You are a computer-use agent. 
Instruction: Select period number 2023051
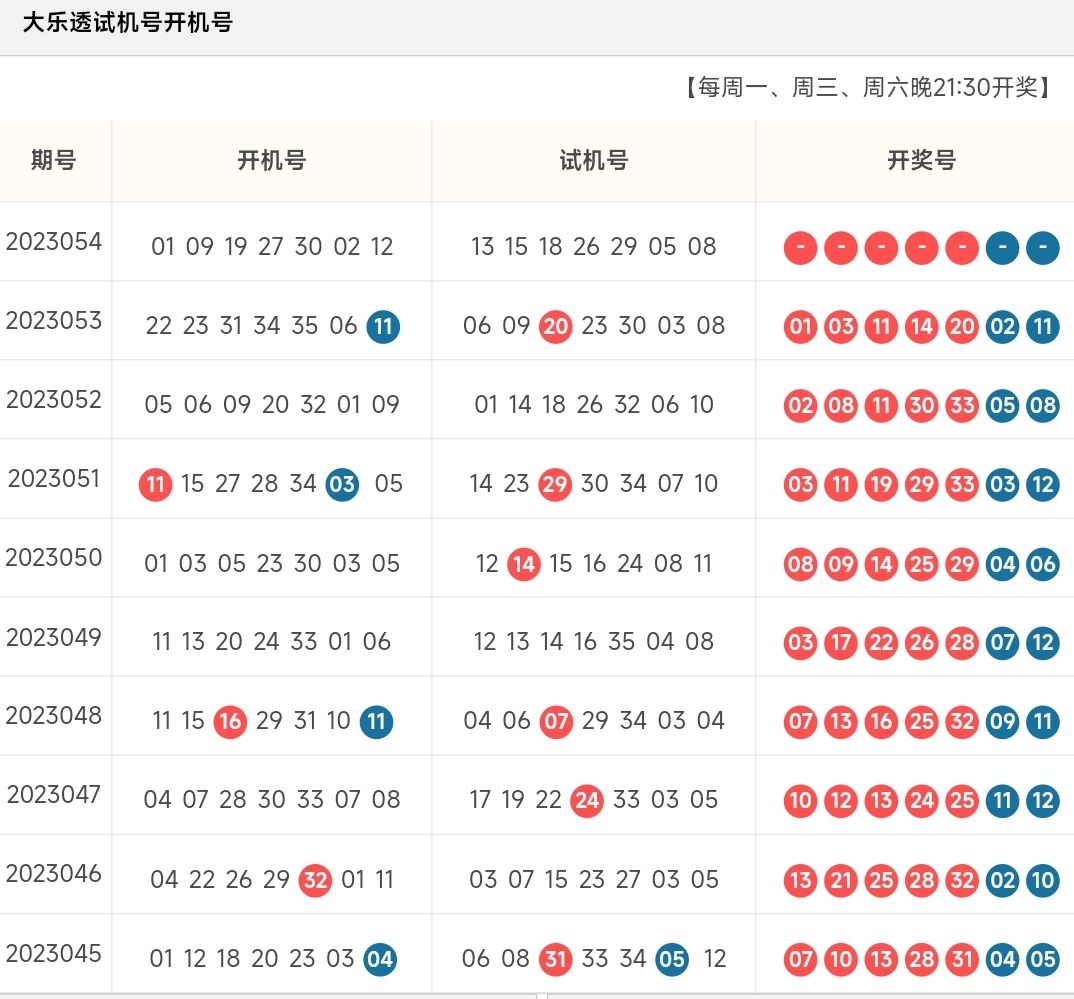coord(53,478)
